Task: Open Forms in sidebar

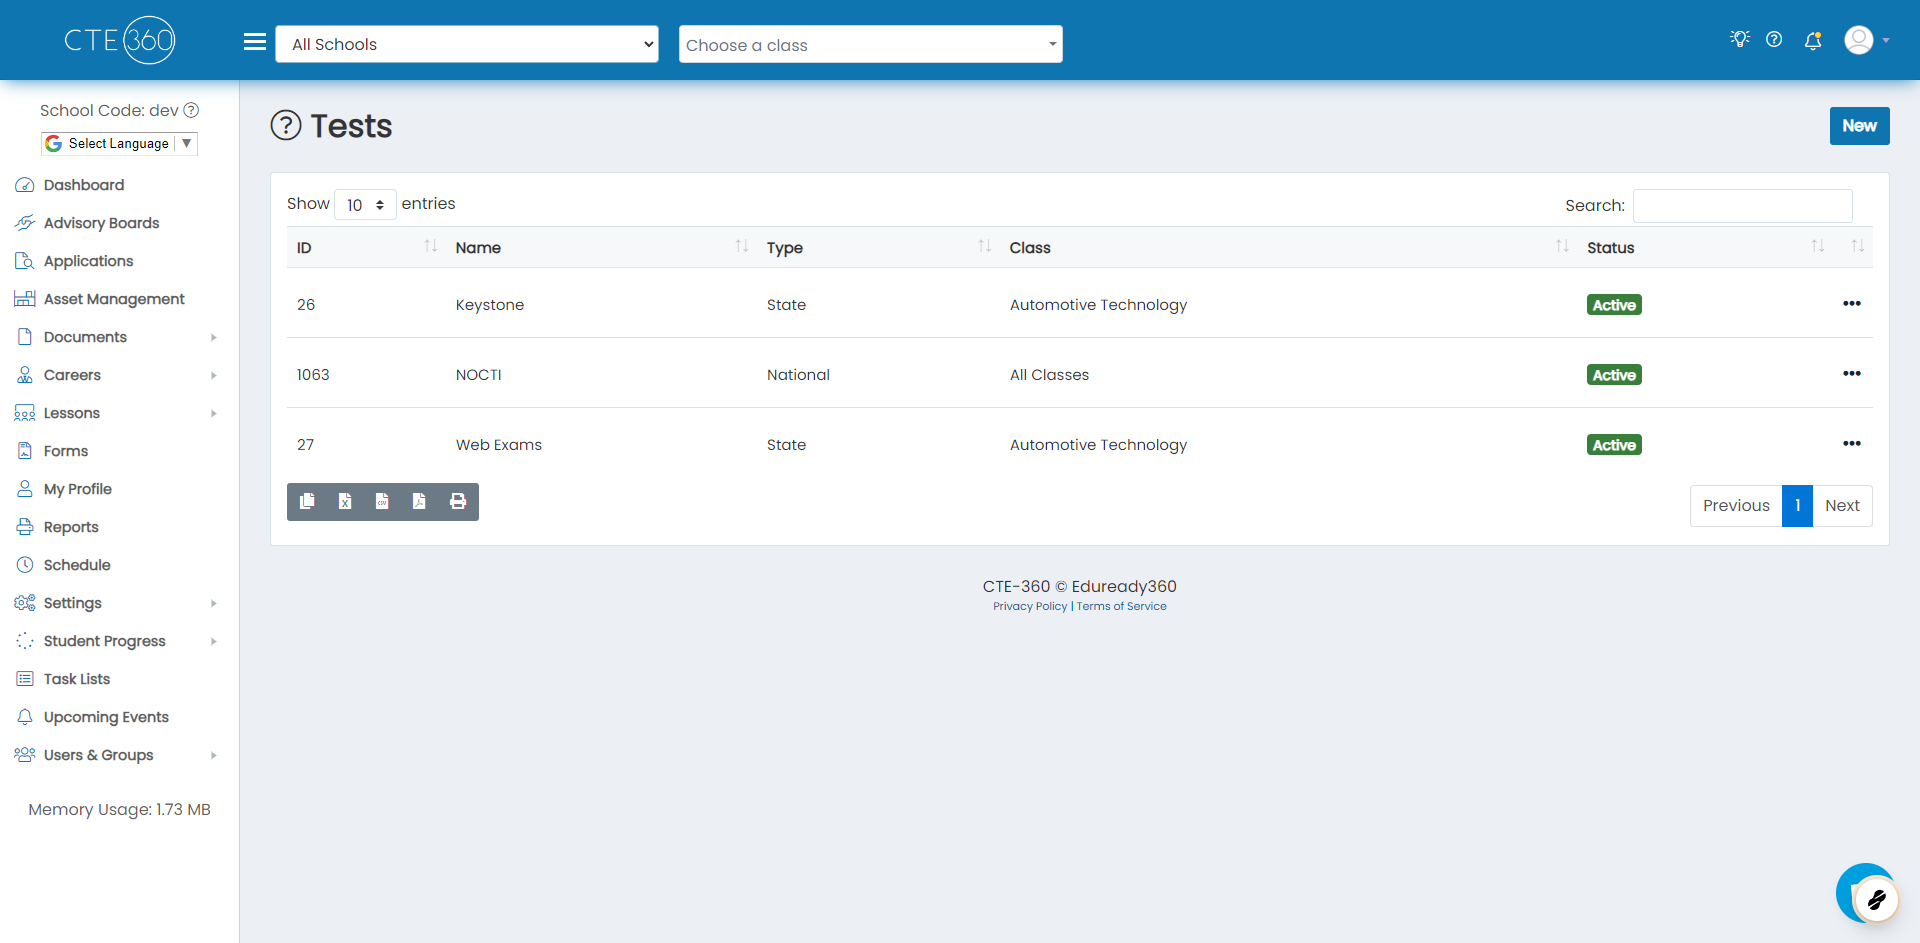Action: click(66, 451)
